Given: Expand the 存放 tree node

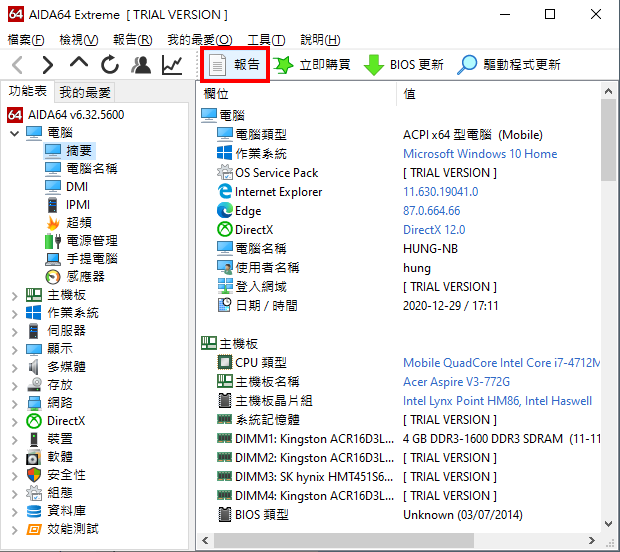Looking at the screenshot, I should pyautogui.click(x=15, y=386).
